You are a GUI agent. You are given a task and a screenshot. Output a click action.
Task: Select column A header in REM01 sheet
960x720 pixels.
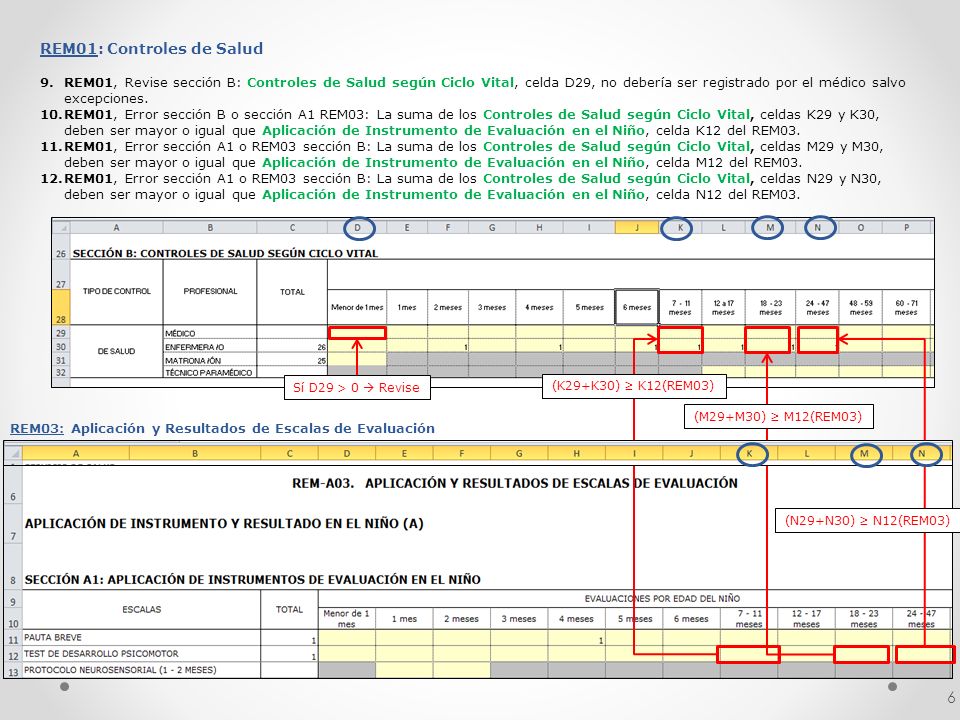(116, 228)
